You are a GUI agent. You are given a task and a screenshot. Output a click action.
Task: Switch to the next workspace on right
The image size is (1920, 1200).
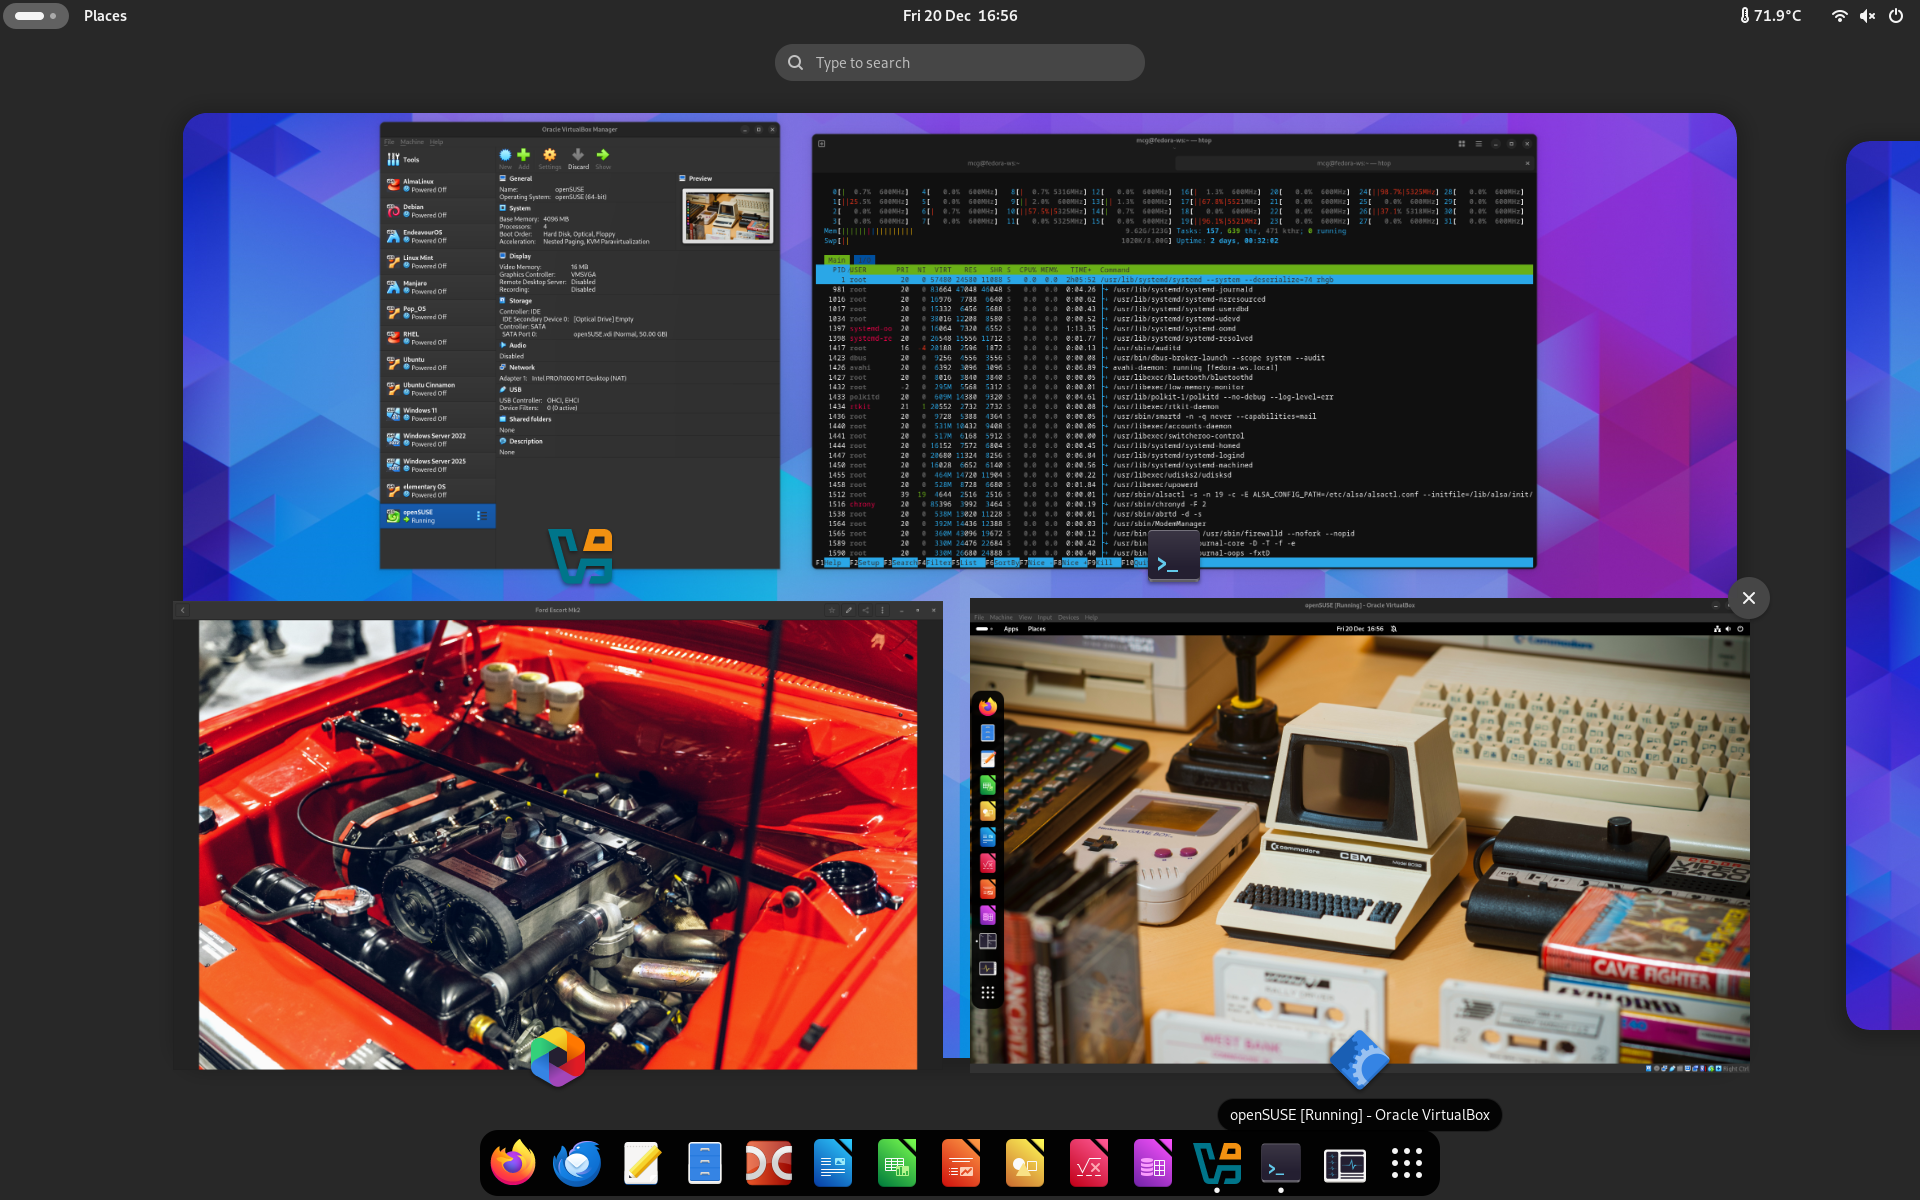(x=1885, y=585)
